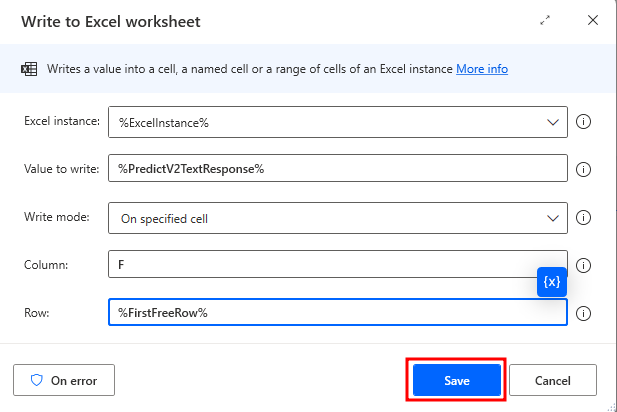Image resolution: width=617 pixels, height=412 pixels.
Task: Expand the Write mode dropdown
Action: [553, 218]
